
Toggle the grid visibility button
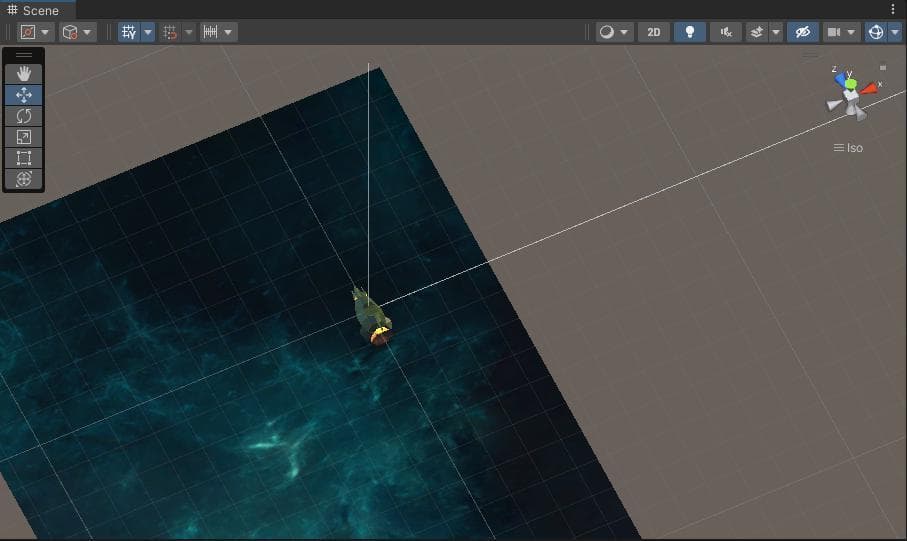click(128, 32)
